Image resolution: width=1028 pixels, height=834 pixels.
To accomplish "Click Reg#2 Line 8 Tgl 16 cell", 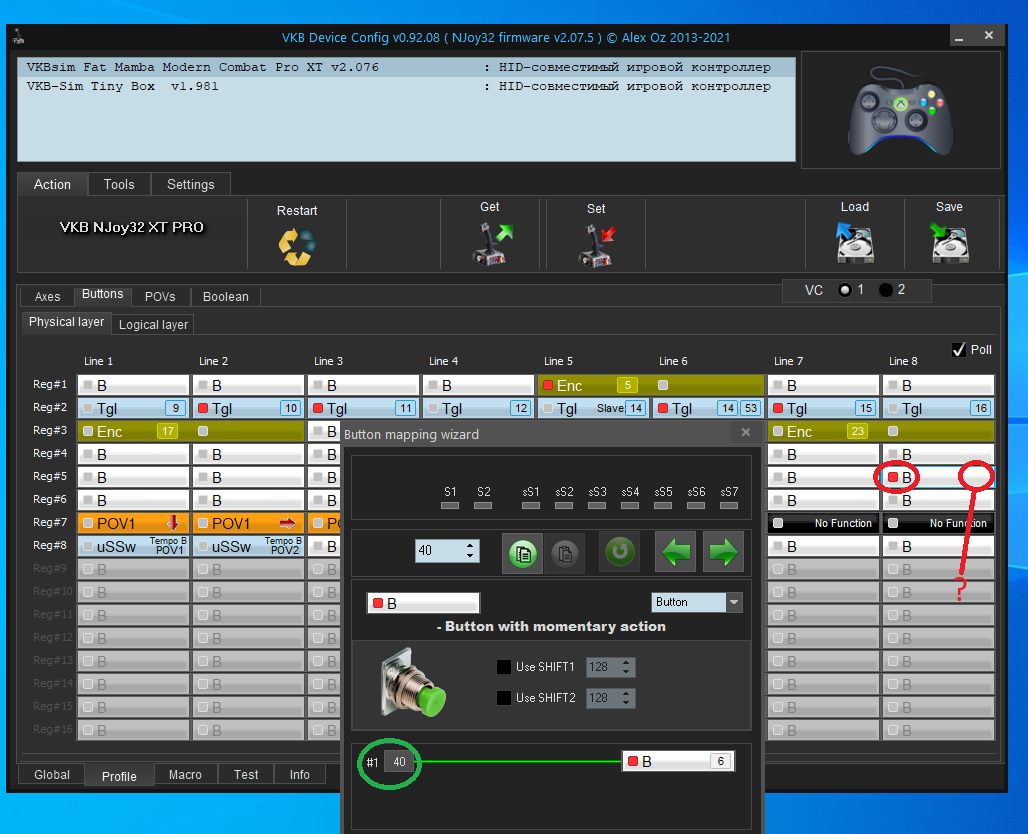I will coord(938,408).
